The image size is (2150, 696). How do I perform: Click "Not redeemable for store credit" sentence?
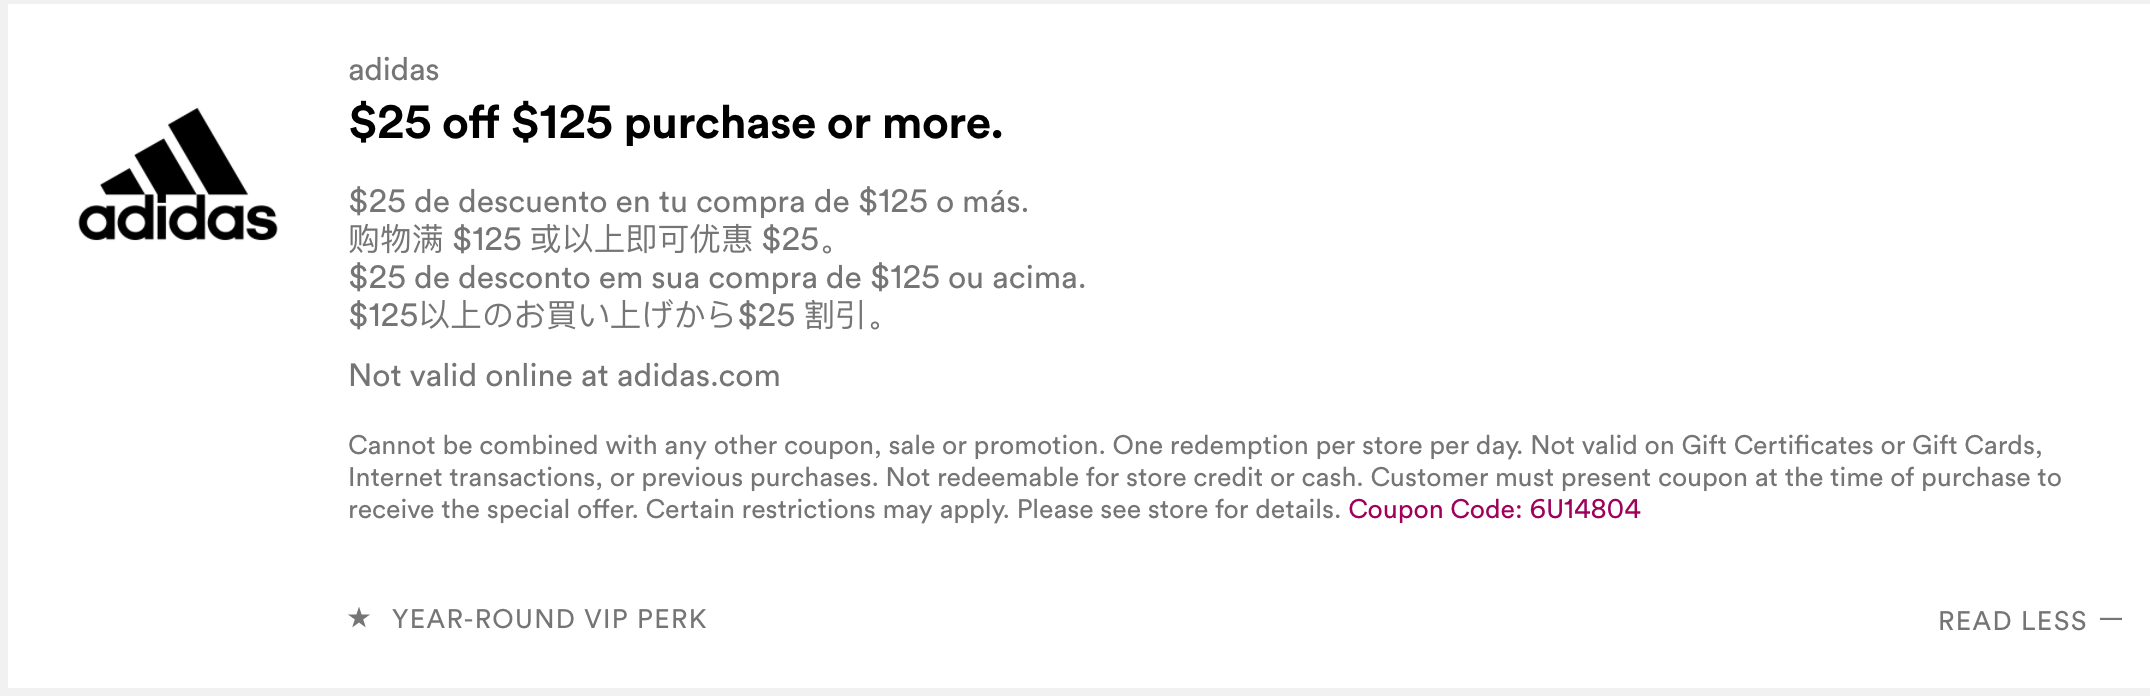tap(1125, 478)
